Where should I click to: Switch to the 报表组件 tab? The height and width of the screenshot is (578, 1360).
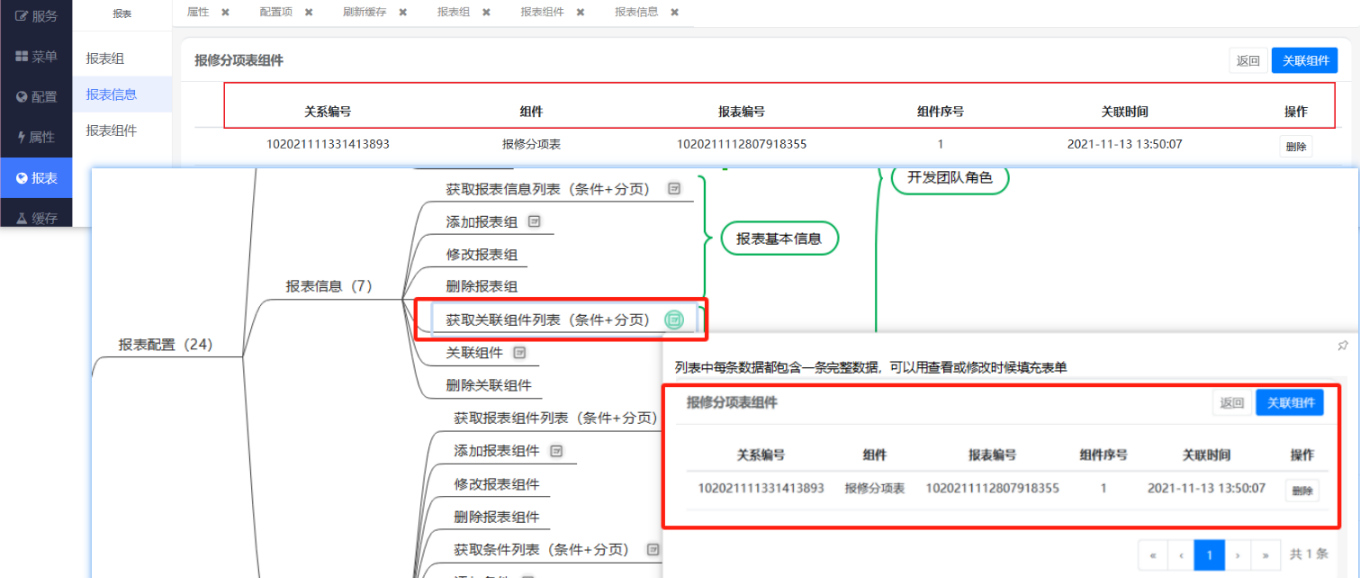point(542,12)
